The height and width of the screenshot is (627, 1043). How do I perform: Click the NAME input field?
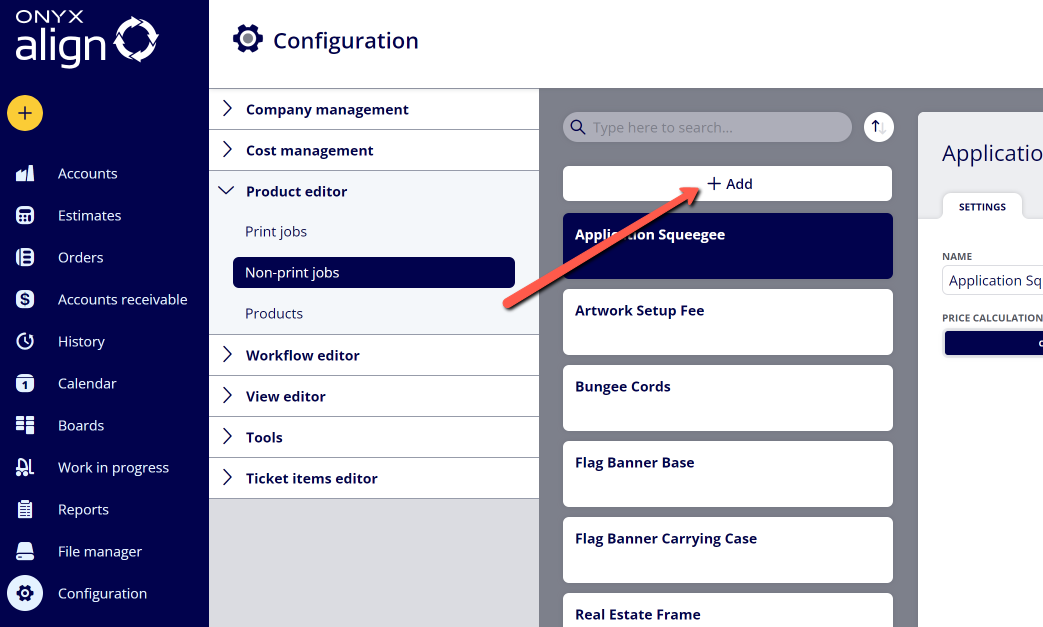pyautogui.click(x=992, y=281)
